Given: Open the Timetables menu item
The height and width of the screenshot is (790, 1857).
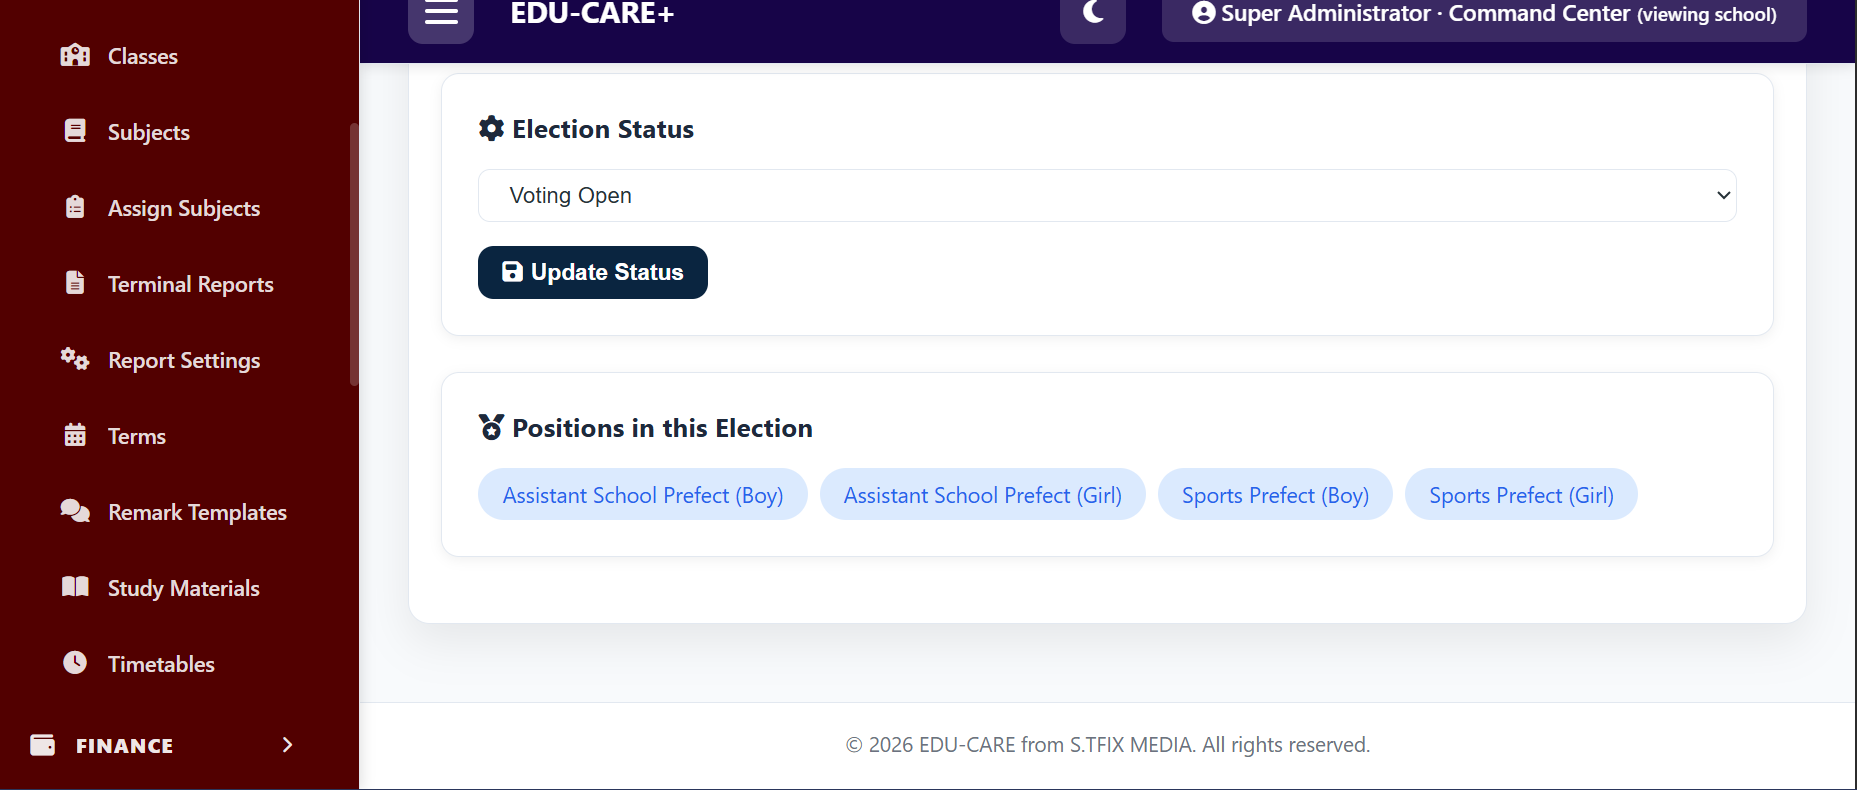Looking at the screenshot, I should 161,664.
